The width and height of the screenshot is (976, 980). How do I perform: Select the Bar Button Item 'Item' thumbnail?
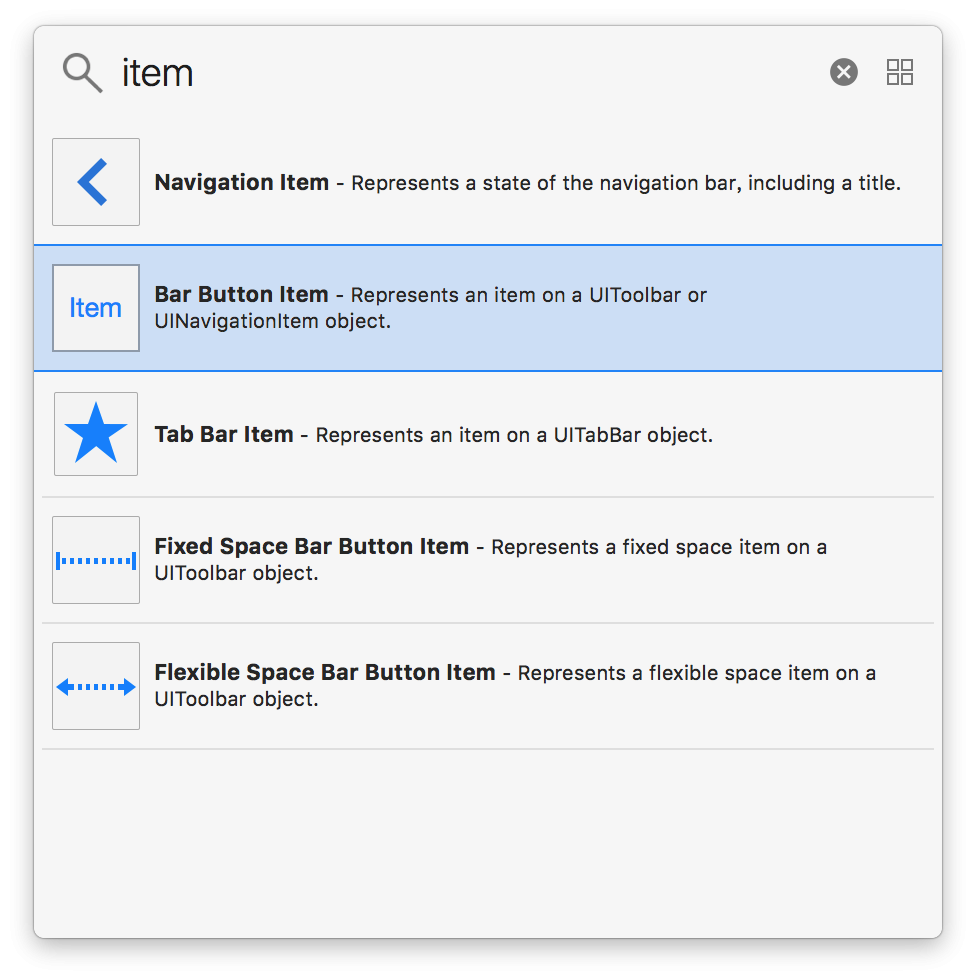point(96,308)
